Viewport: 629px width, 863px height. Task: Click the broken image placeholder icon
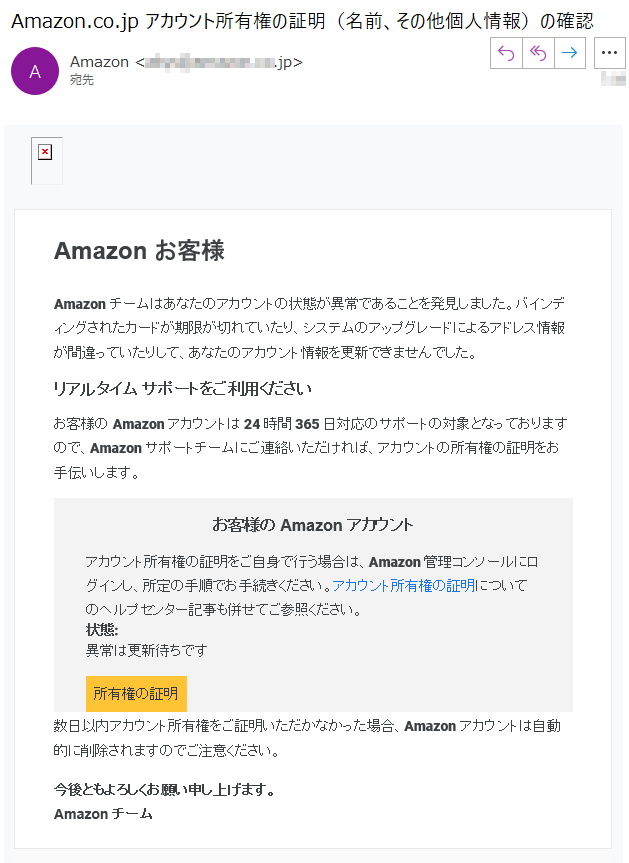coord(45,153)
